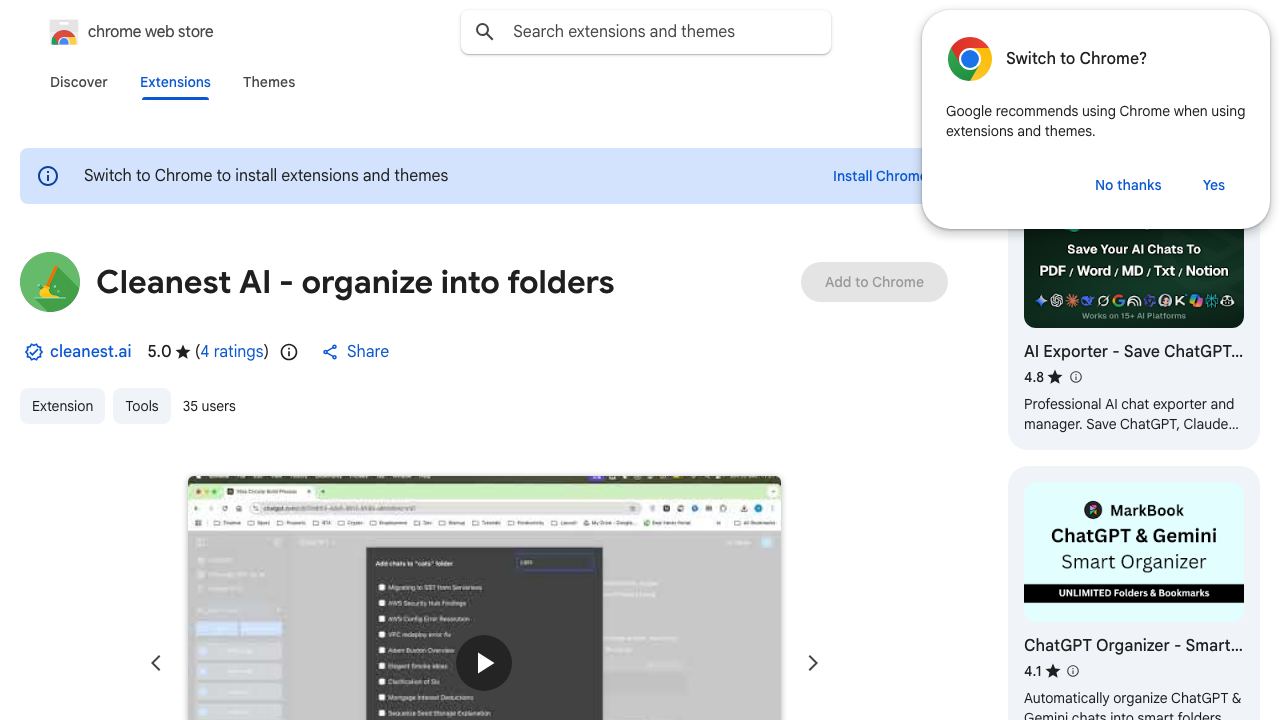
Task: Open the AI Exporter - Save ChatGPT title
Action: click(1134, 351)
